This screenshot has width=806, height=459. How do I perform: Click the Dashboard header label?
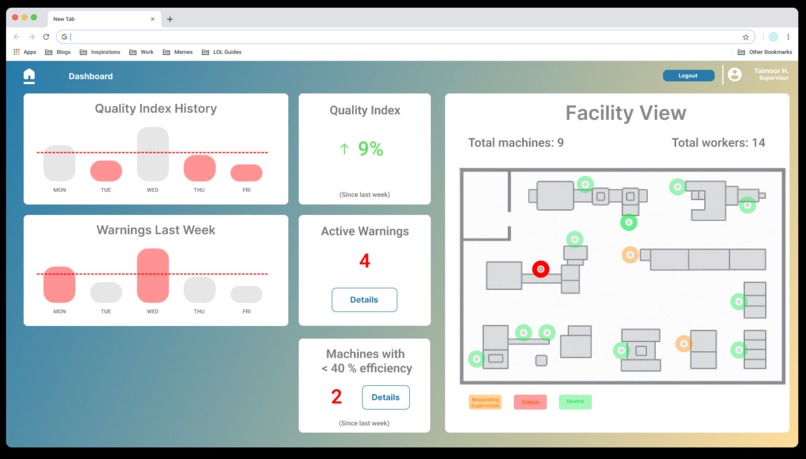click(90, 76)
